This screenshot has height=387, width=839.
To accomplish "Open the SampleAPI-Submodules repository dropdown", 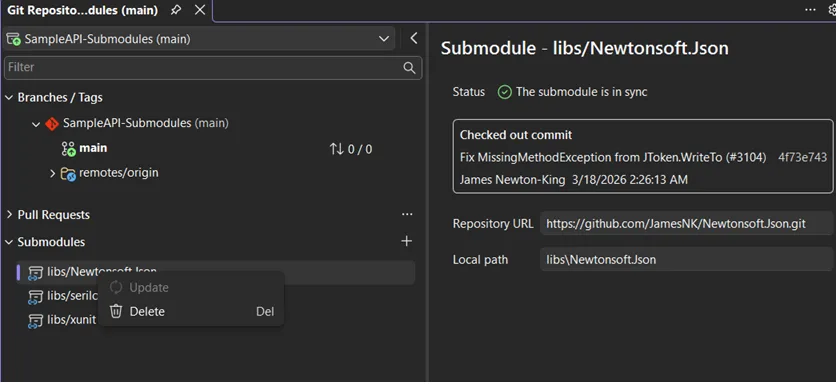I will (199, 39).
